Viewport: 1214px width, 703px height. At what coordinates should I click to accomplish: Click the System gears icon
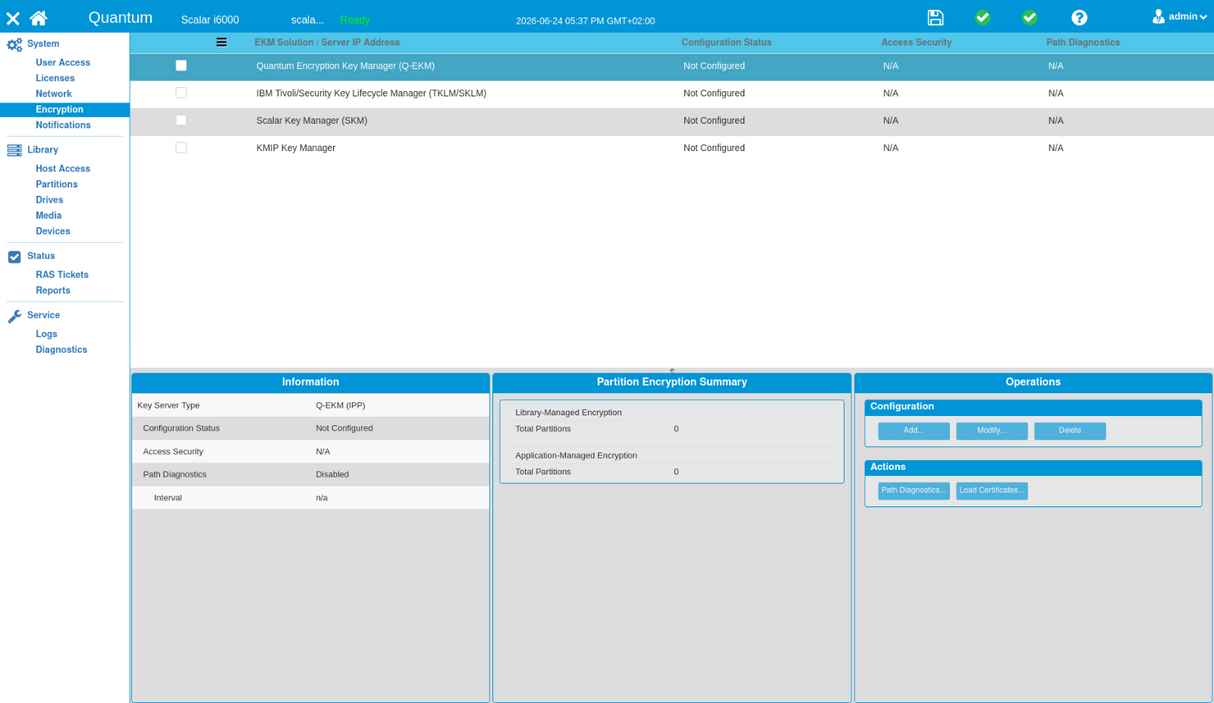(14, 44)
